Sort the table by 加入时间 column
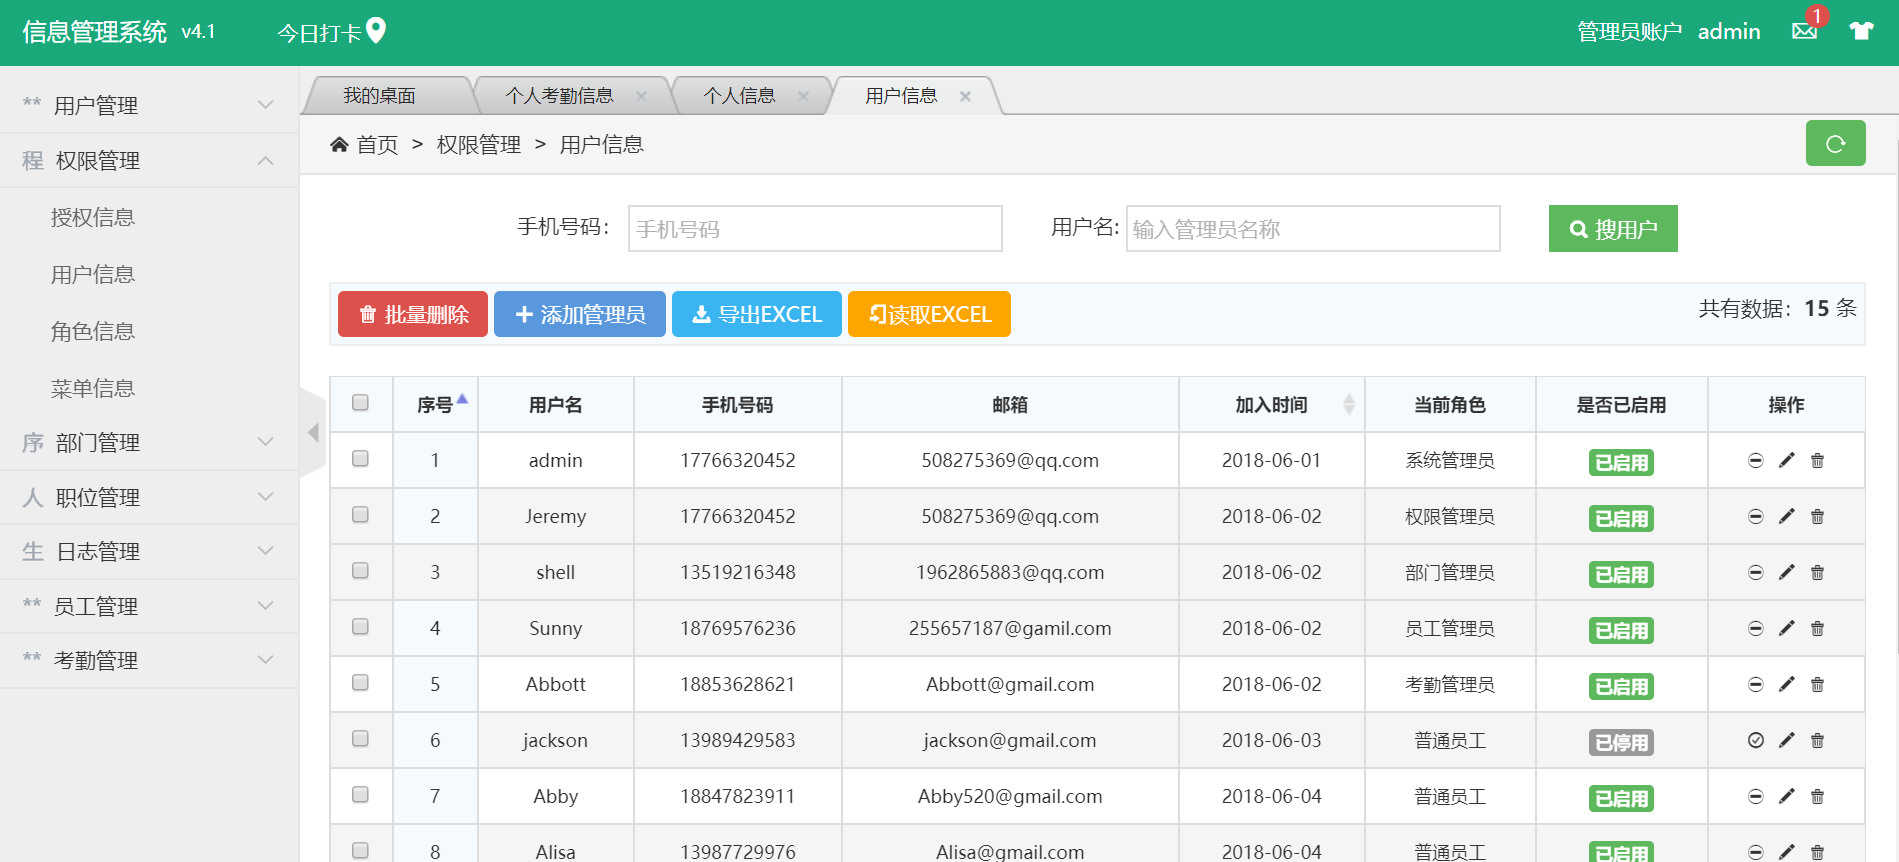 tap(1272, 405)
